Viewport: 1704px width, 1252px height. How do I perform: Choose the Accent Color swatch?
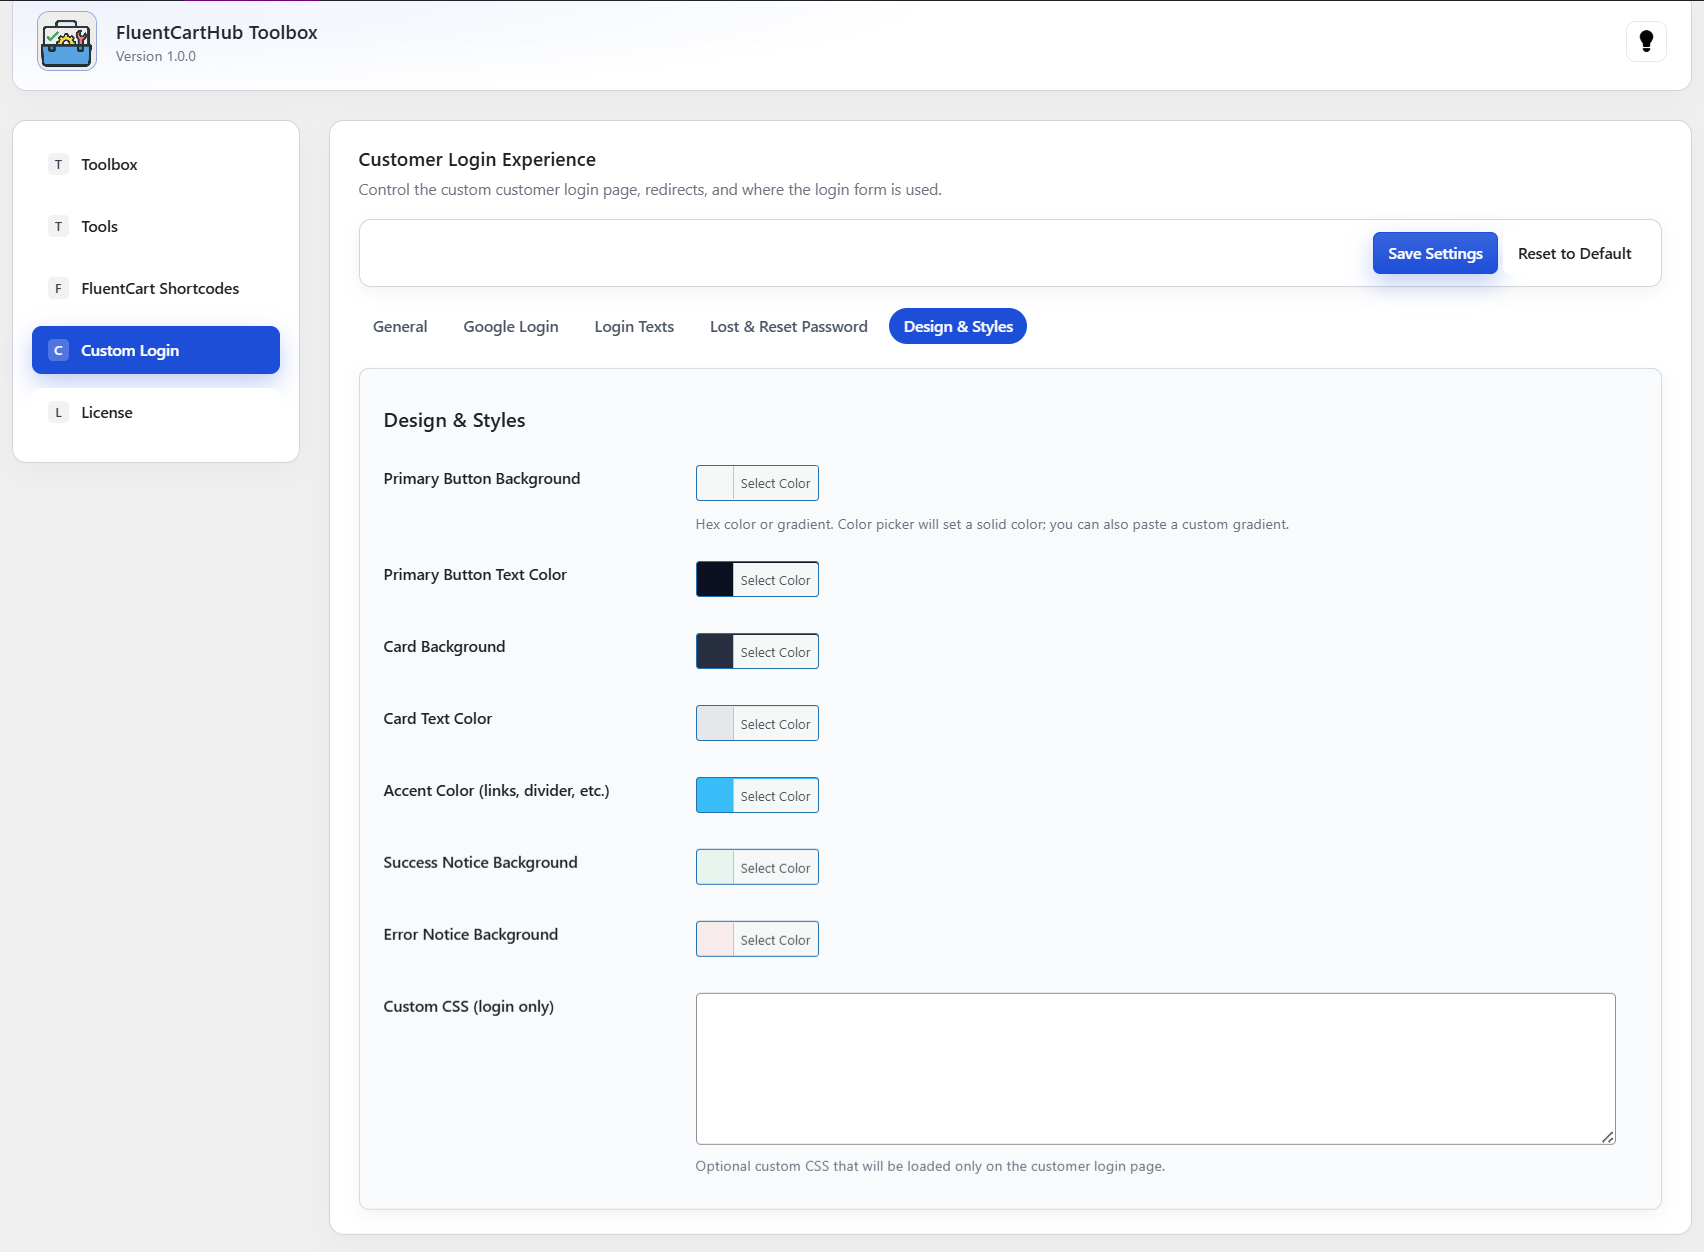click(715, 796)
